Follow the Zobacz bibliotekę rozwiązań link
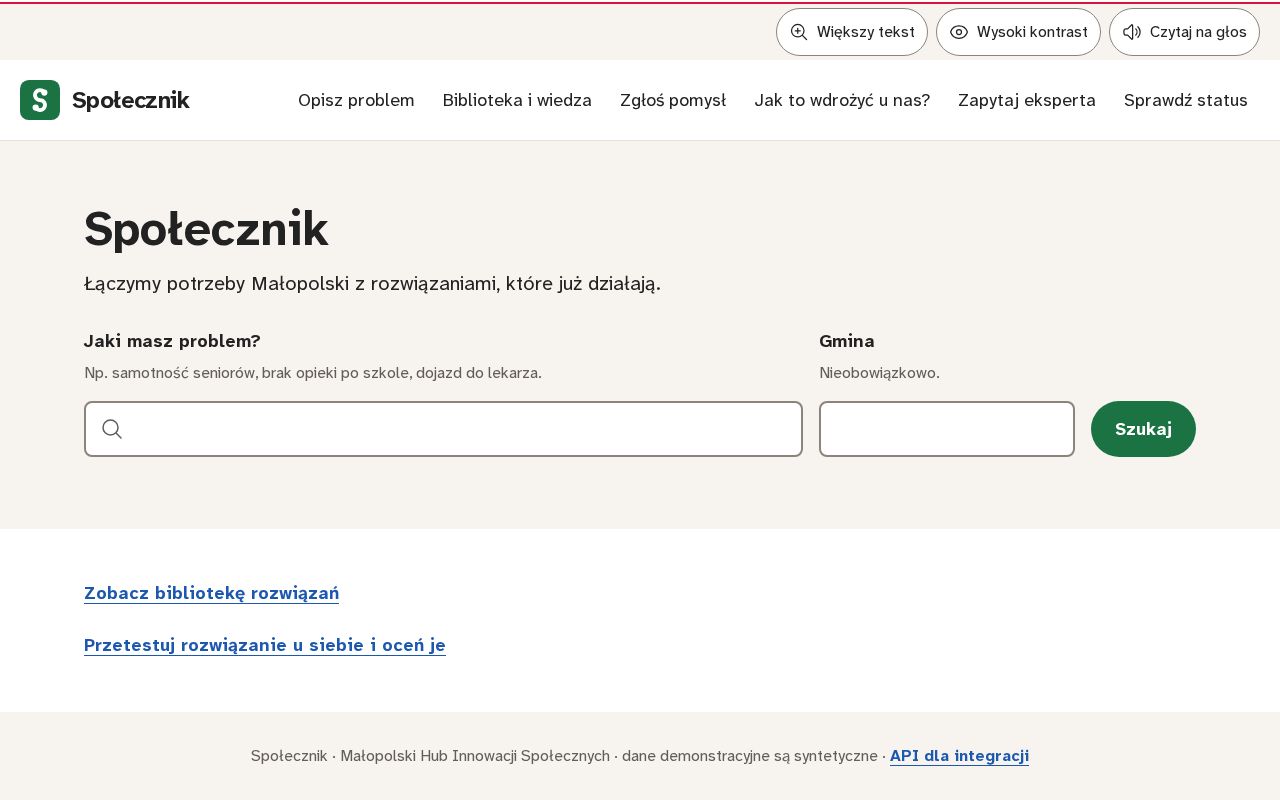The width and height of the screenshot is (1280, 800). tap(211, 593)
